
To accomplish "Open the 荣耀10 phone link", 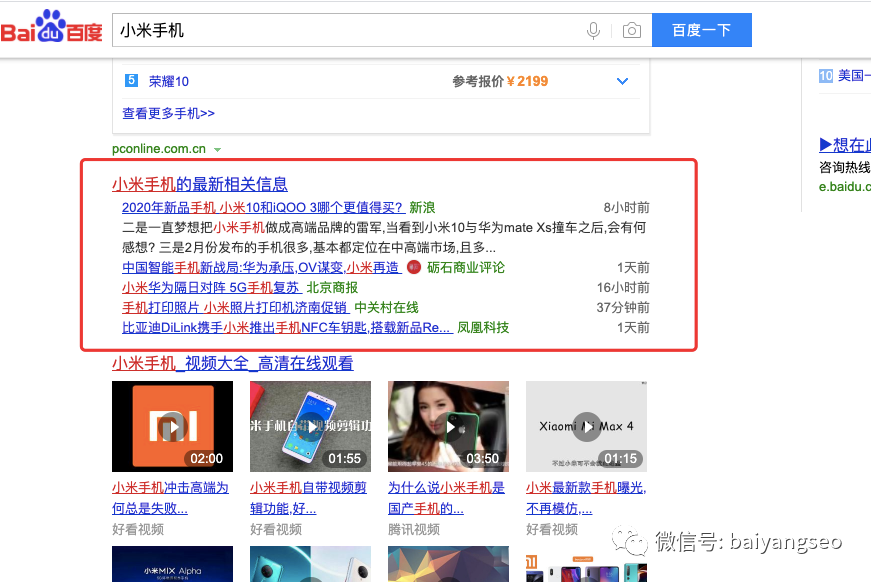I will 169,82.
